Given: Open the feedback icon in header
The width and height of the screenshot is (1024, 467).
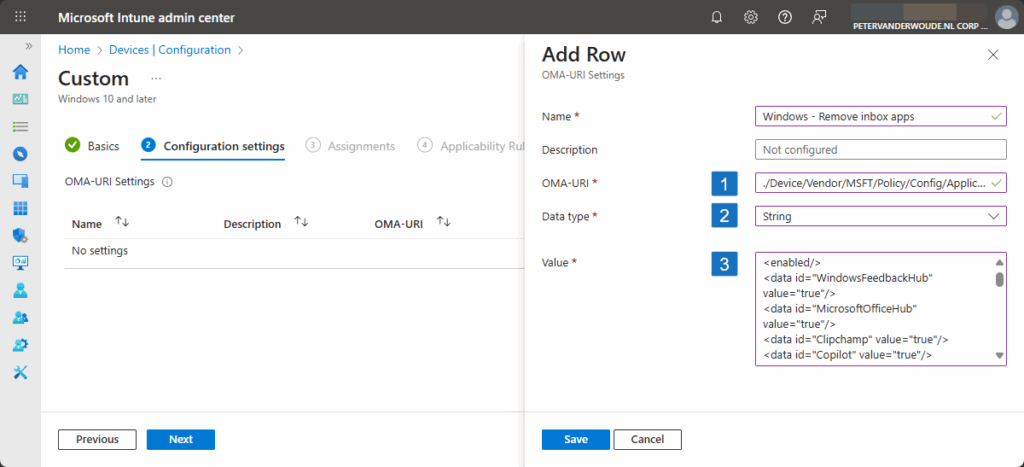Looking at the screenshot, I should 820,17.
